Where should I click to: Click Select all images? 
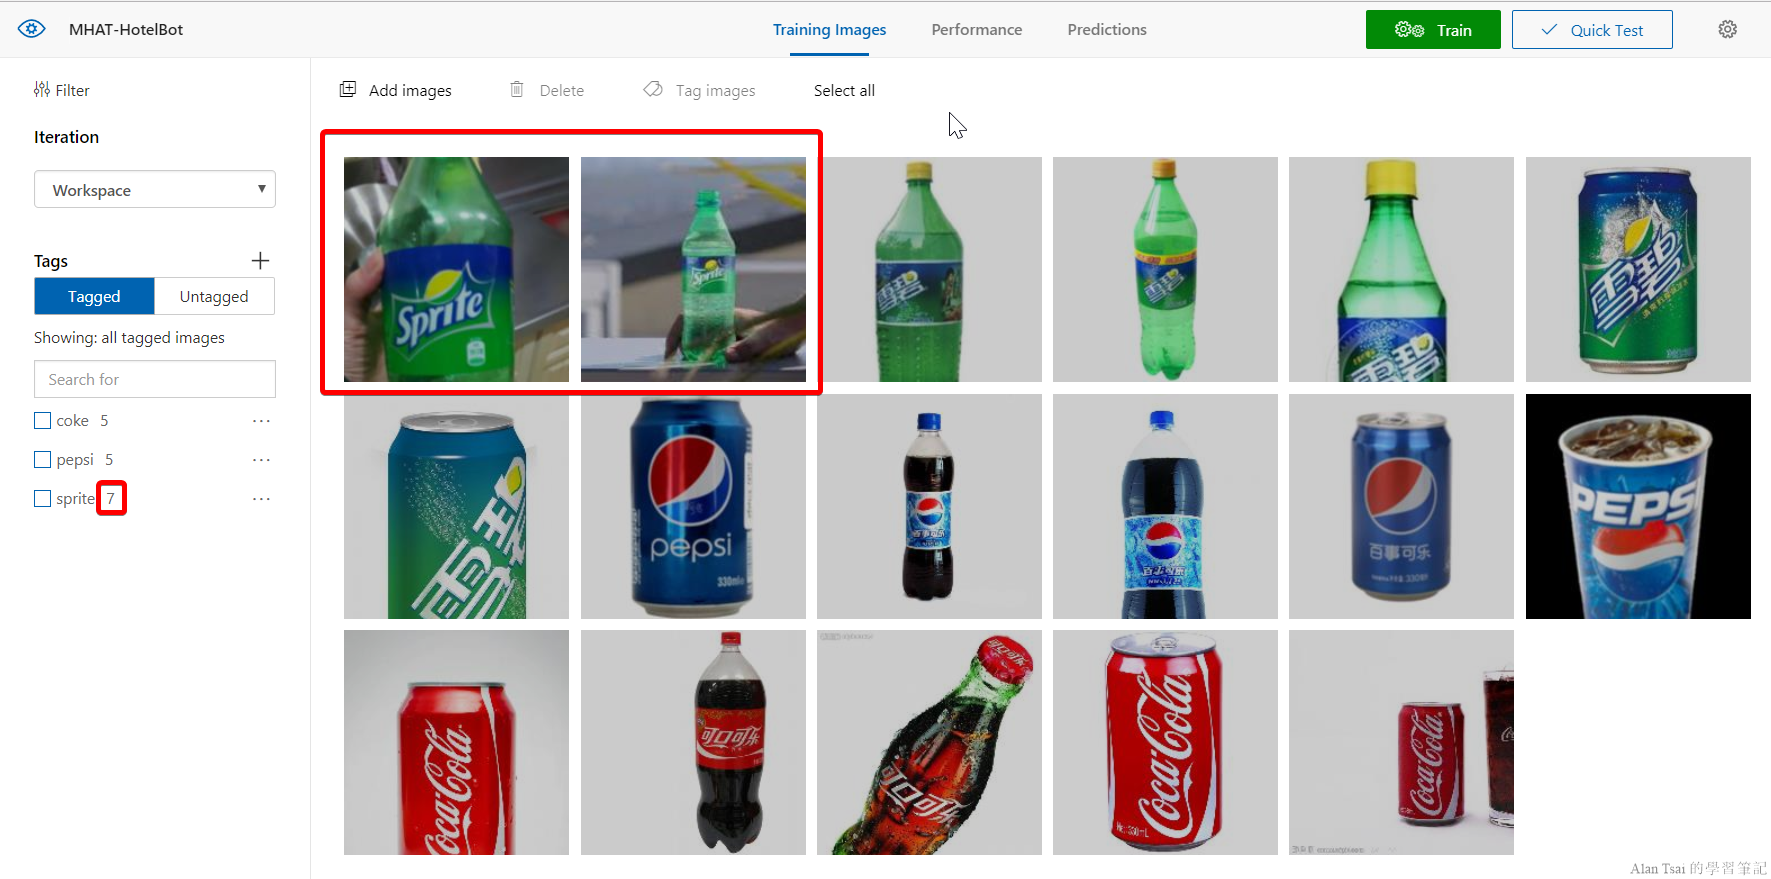click(x=844, y=90)
